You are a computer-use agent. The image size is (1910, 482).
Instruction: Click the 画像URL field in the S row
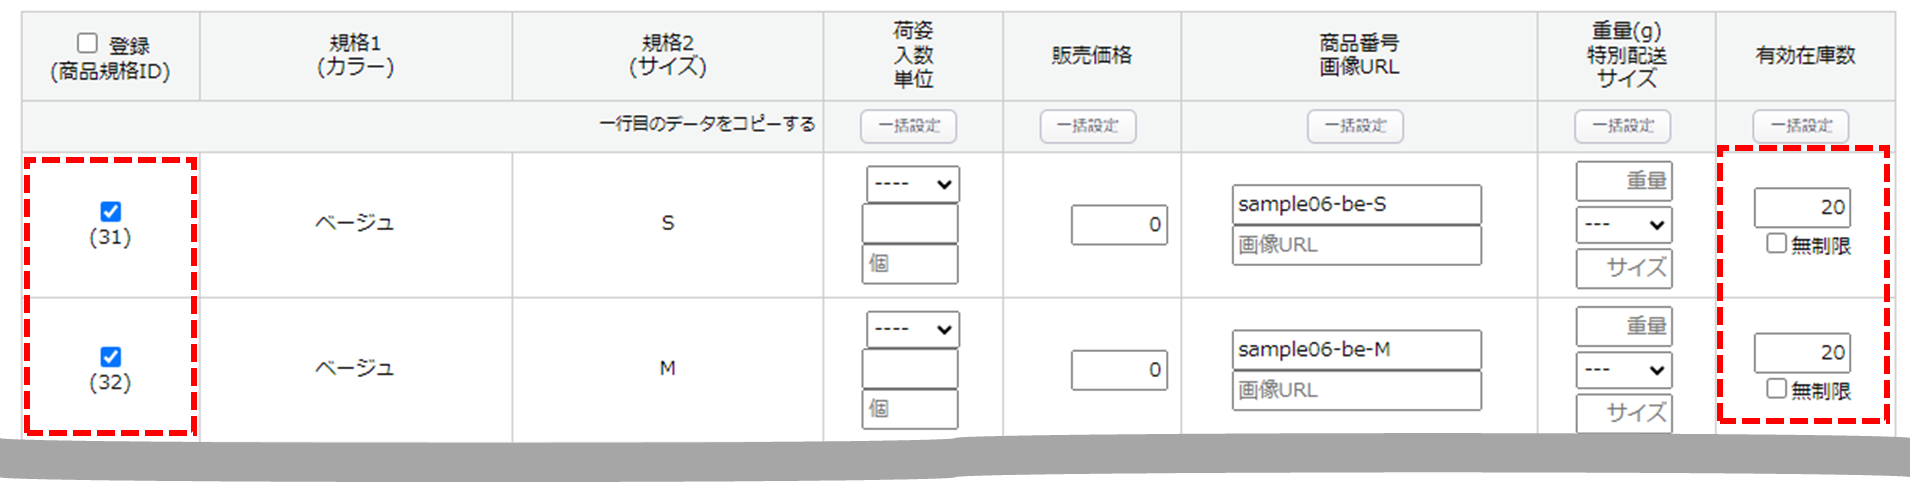[1356, 245]
